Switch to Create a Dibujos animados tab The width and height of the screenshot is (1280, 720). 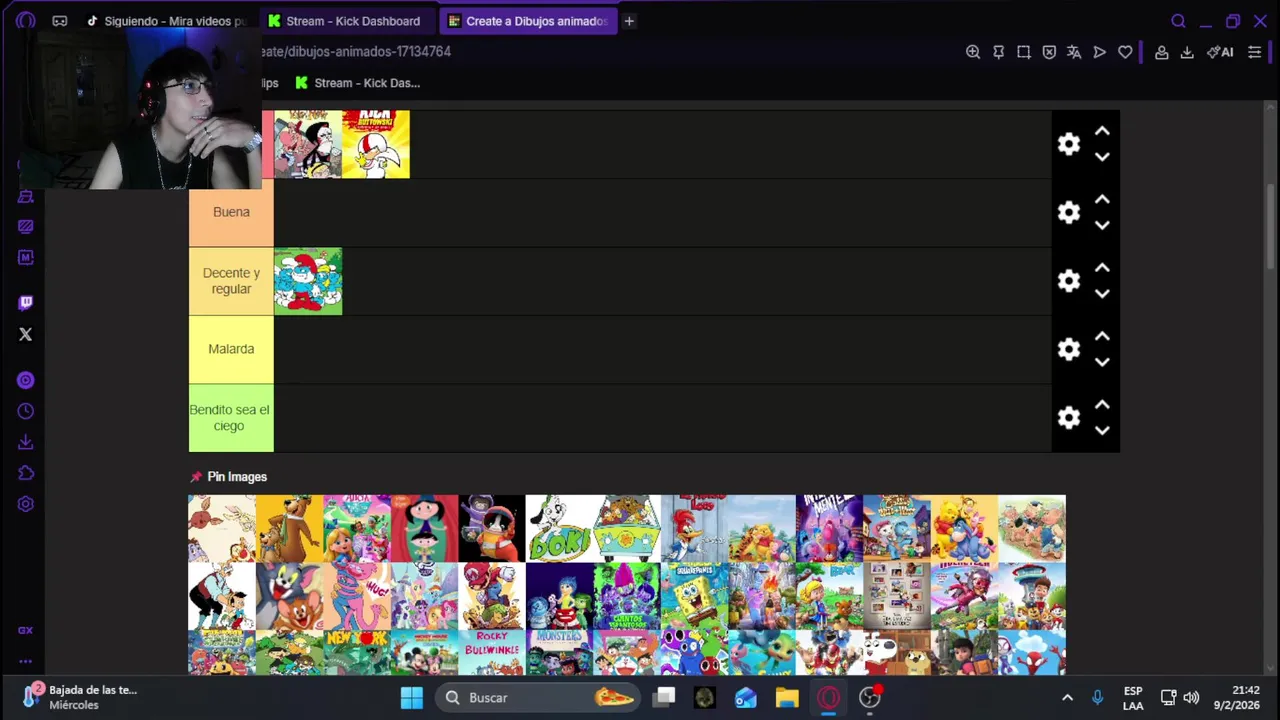click(527, 21)
